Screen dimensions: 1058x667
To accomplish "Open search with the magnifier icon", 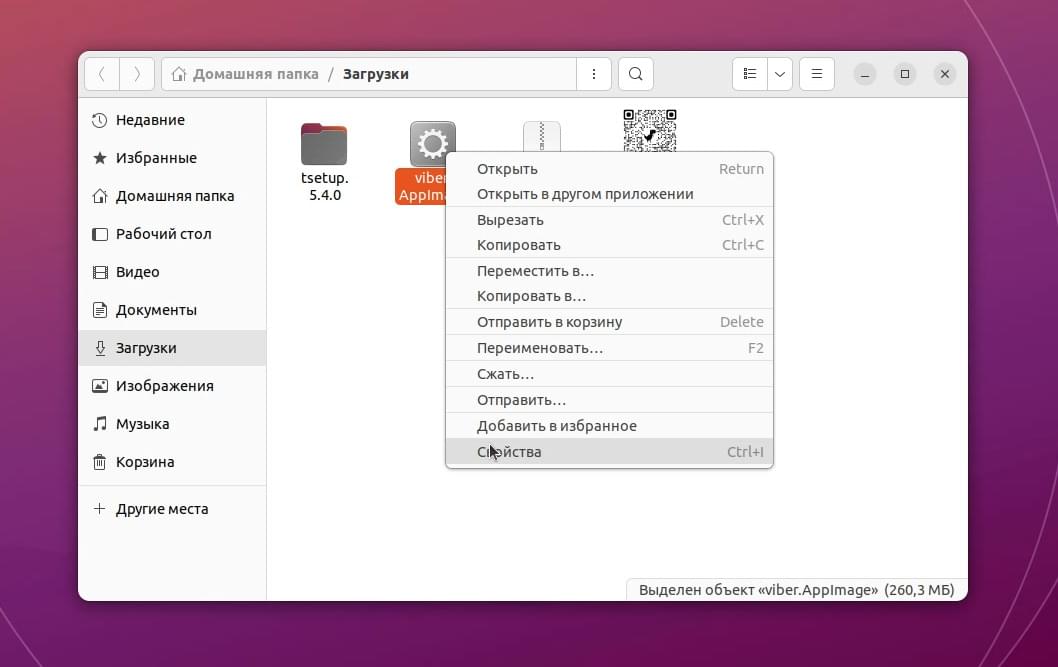I will click(x=636, y=74).
